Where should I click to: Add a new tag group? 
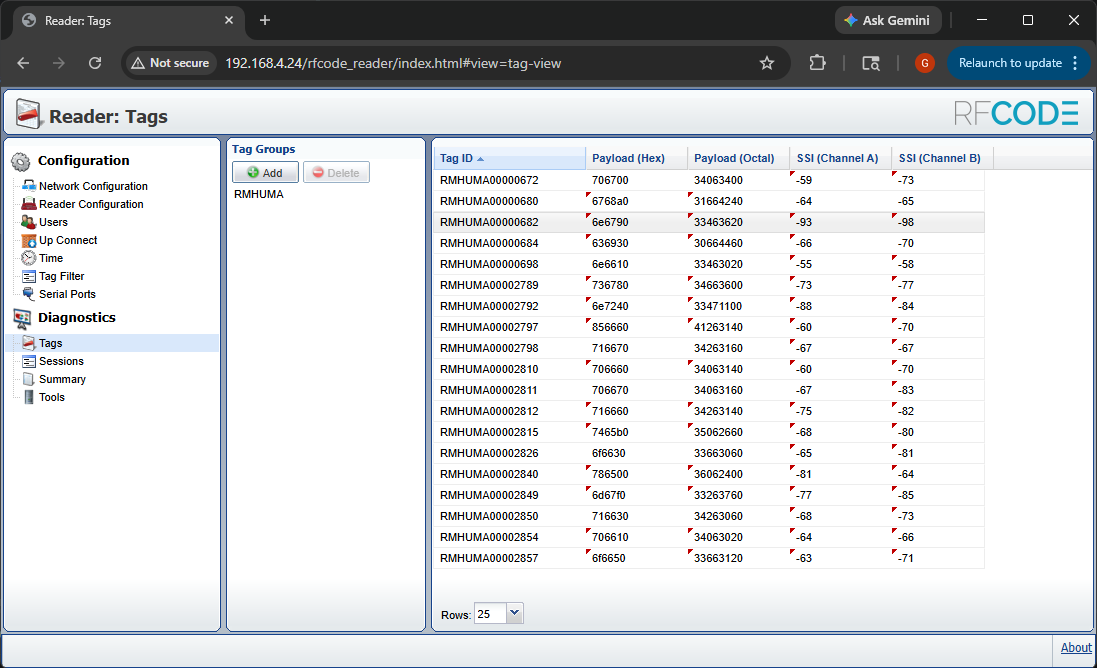[265, 173]
